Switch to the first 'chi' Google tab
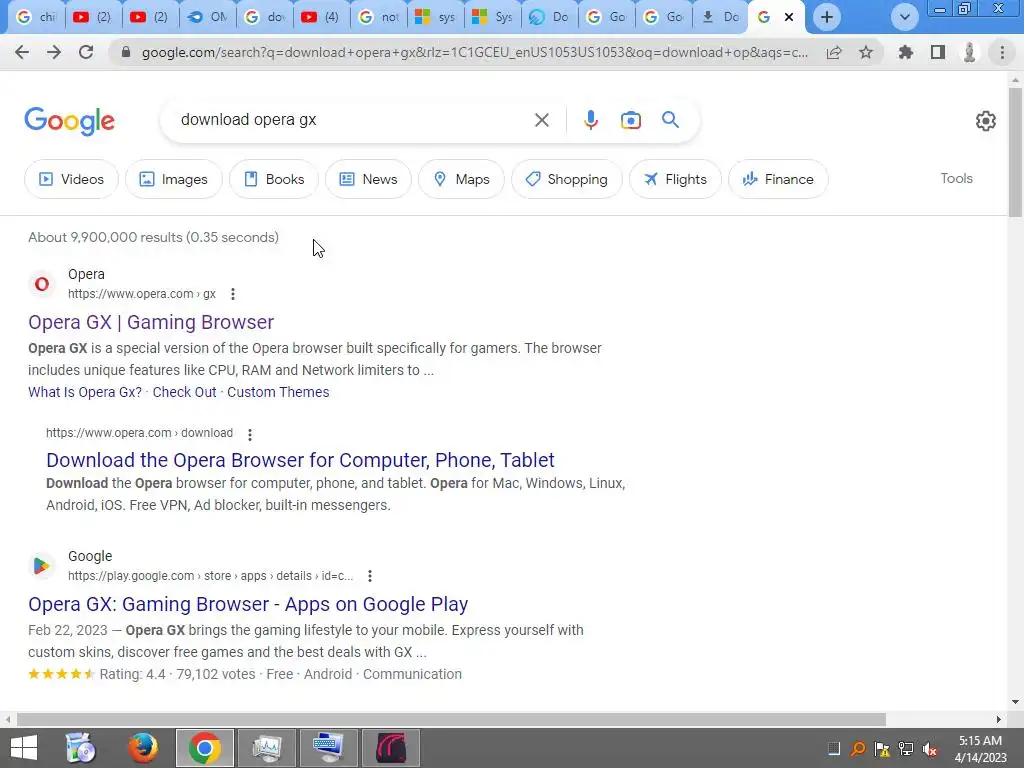The height and width of the screenshot is (768, 1024). pyautogui.click(x=36, y=17)
